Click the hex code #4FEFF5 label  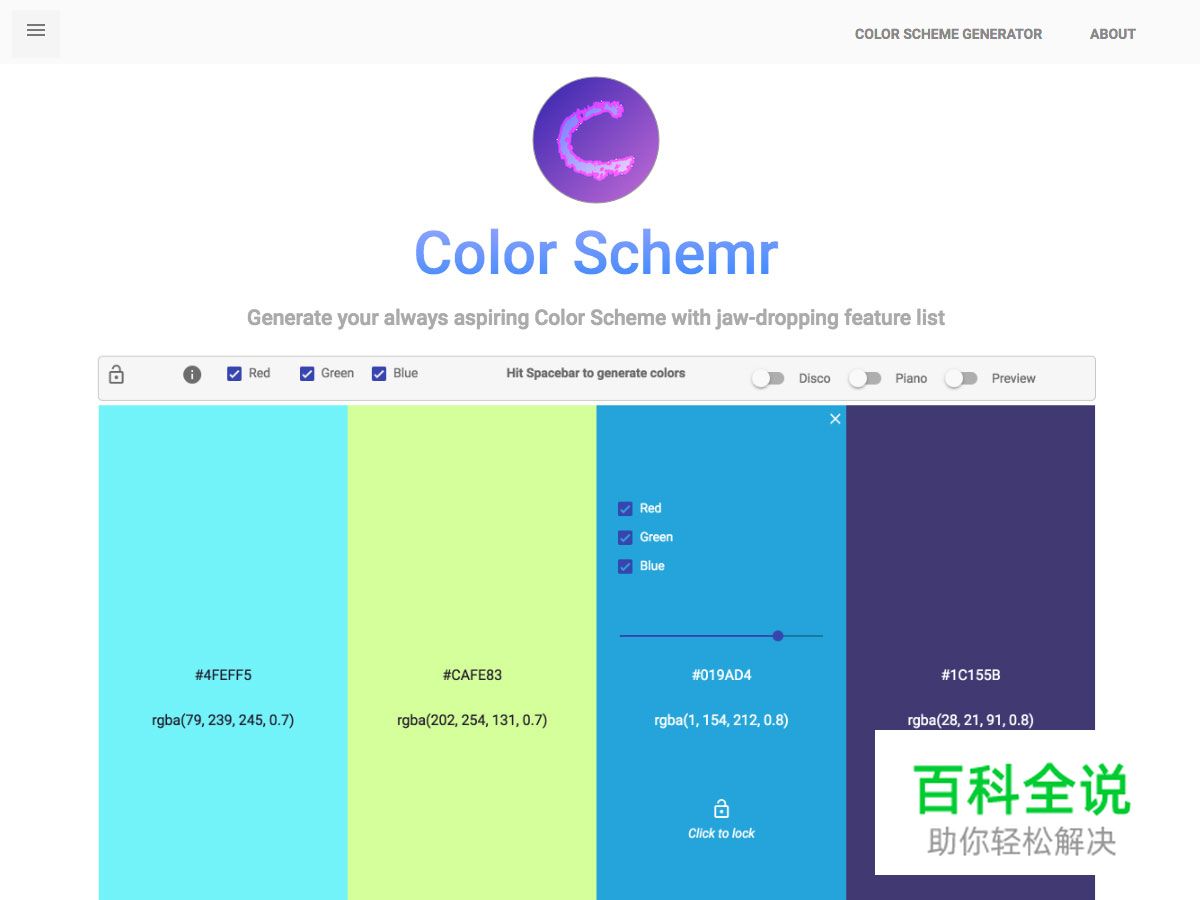(222, 674)
